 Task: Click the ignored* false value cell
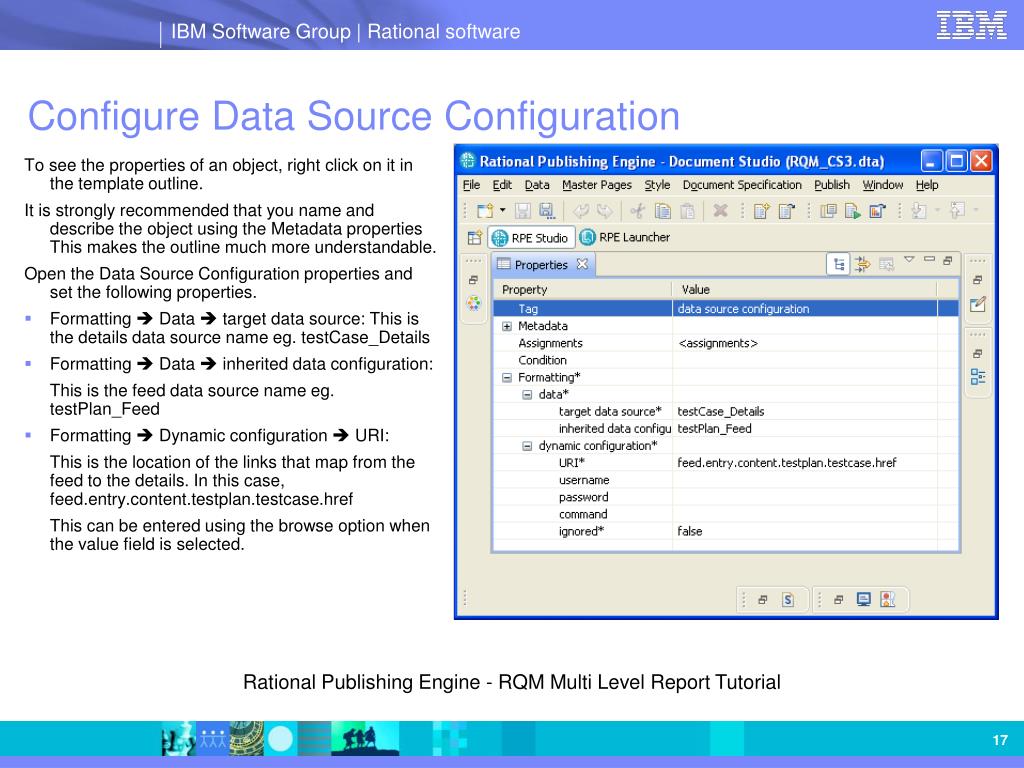805,531
